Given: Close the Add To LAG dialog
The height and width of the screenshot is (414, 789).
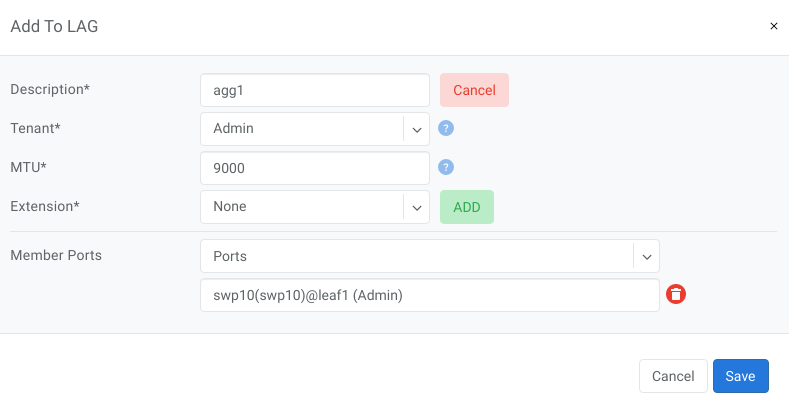Looking at the screenshot, I should (x=773, y=26).
